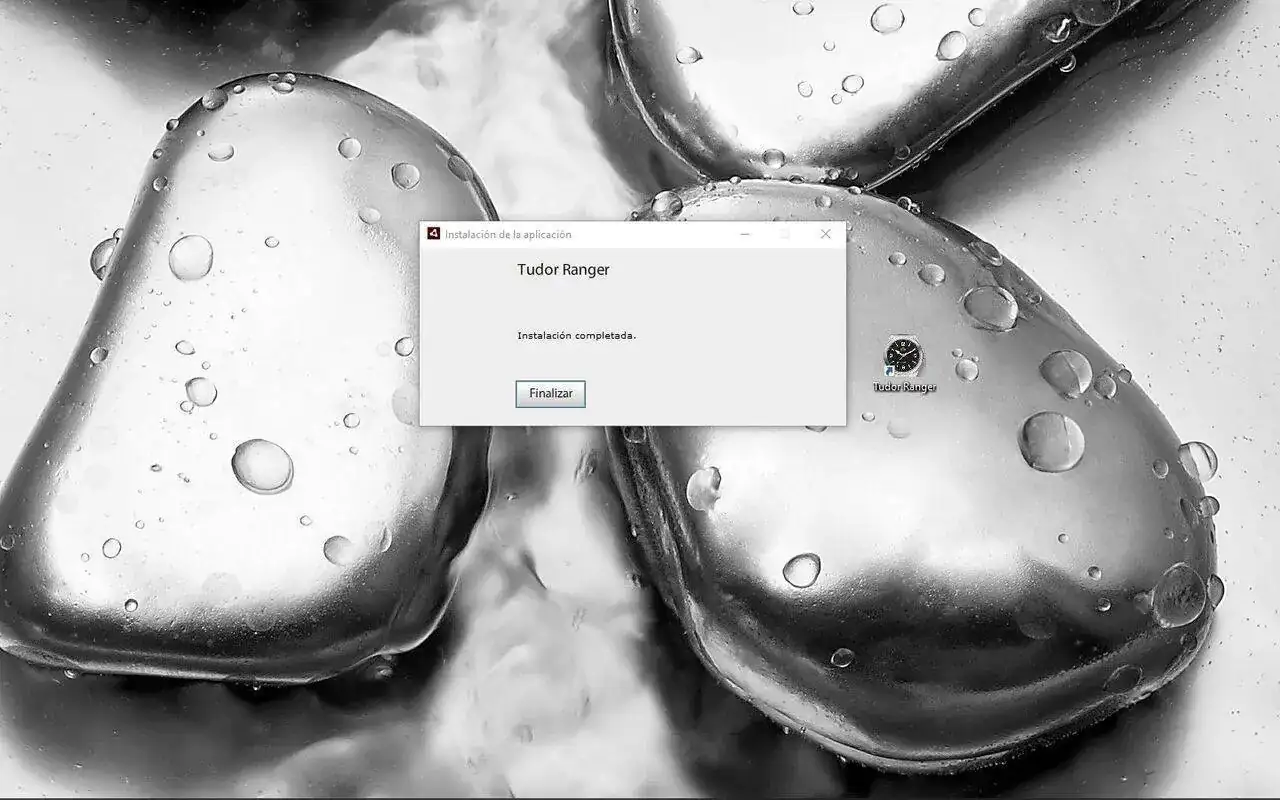Minimize the installer dialog window
This screenshot has width=1280, height=800.
point(745,234)
